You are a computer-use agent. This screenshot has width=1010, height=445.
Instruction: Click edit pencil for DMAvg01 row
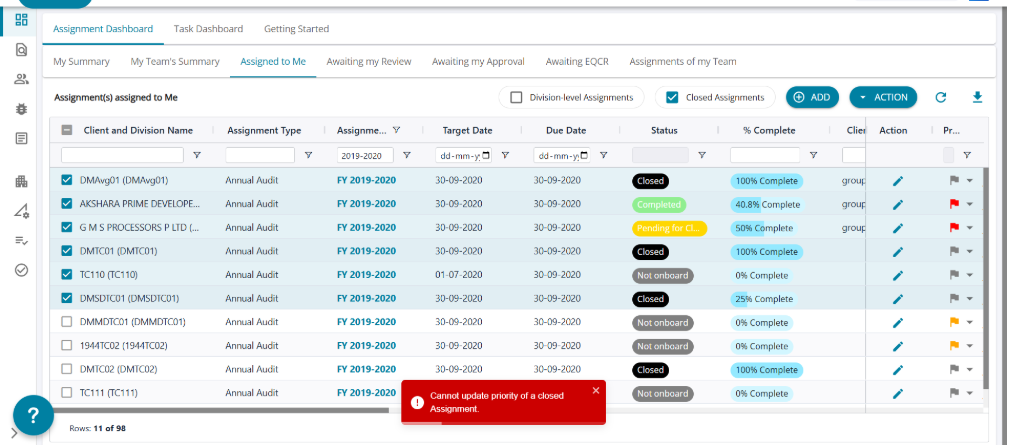click(897, 181)
